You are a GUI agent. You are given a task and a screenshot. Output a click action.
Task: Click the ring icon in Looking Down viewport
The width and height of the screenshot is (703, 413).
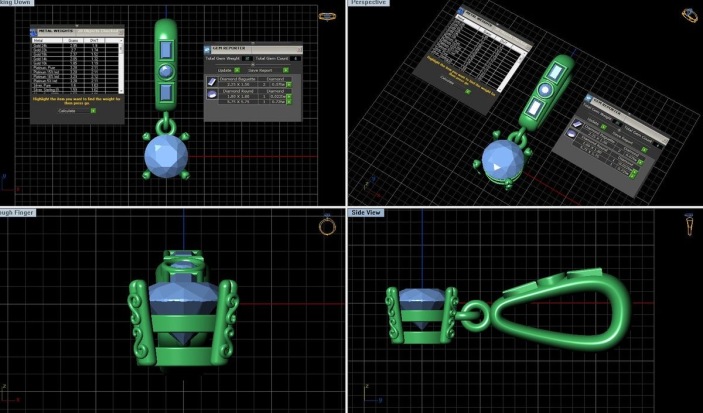click(x=326, y=15)
